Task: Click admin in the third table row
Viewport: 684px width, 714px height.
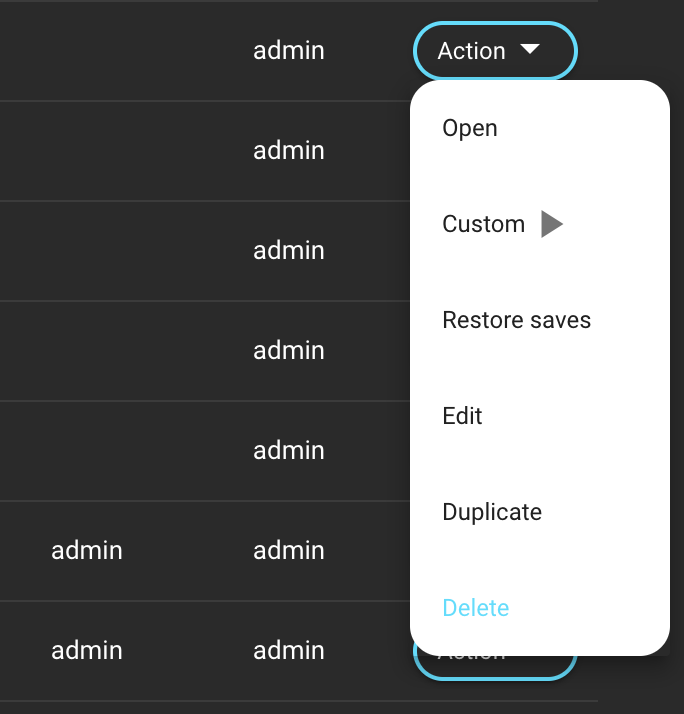Action: click(289, 250)
